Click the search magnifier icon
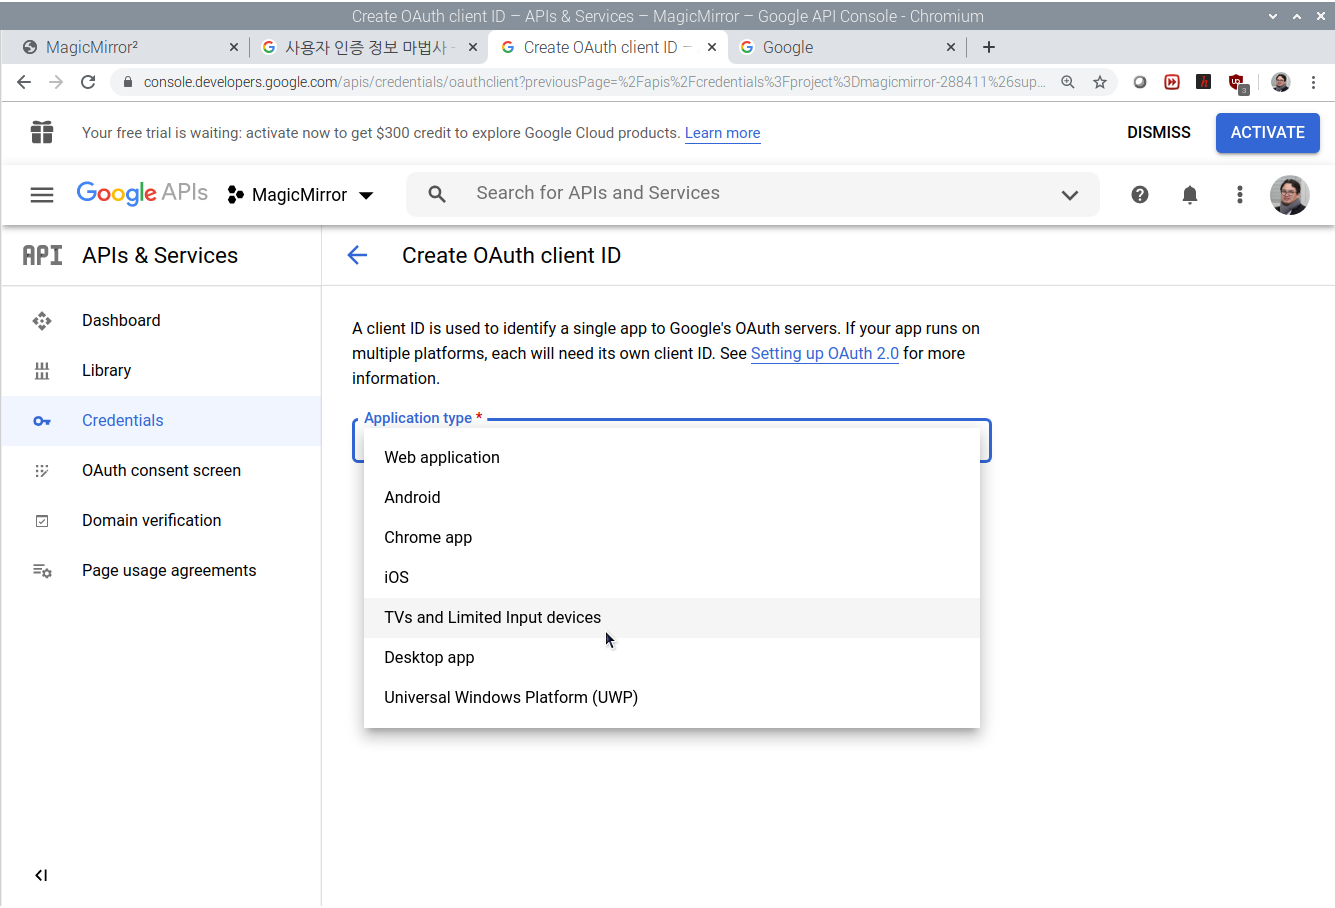 (437, 194)
